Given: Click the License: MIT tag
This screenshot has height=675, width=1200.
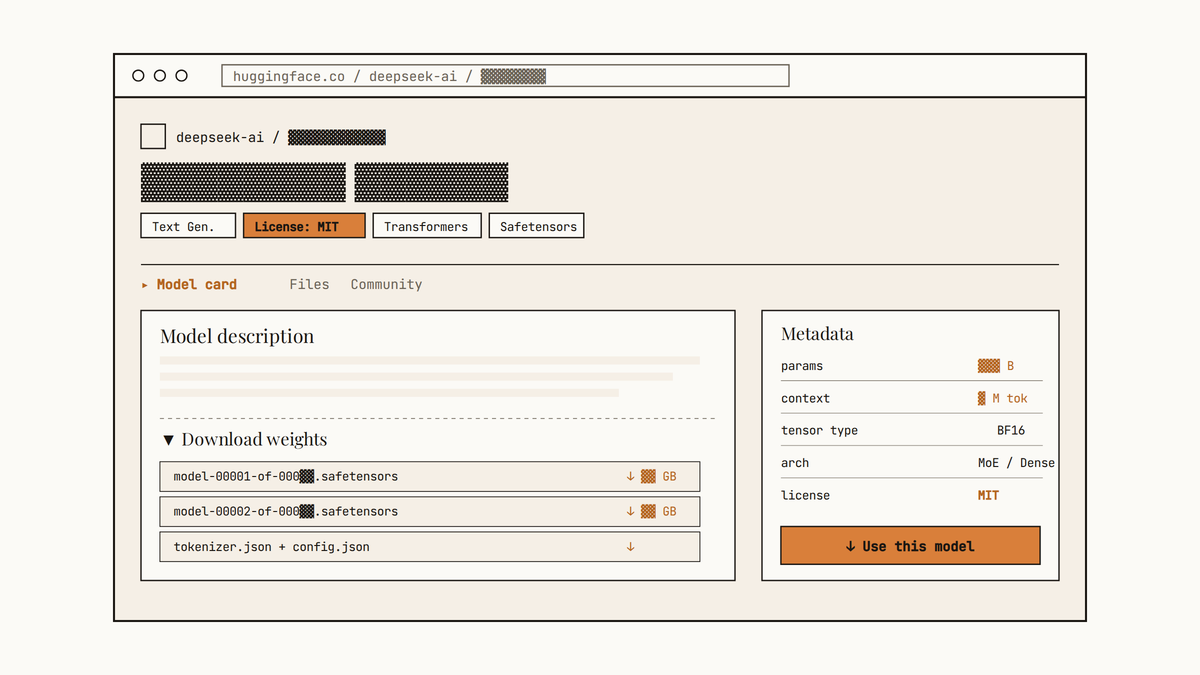Looking at the screenshot, I should click(x=304, y=226).
